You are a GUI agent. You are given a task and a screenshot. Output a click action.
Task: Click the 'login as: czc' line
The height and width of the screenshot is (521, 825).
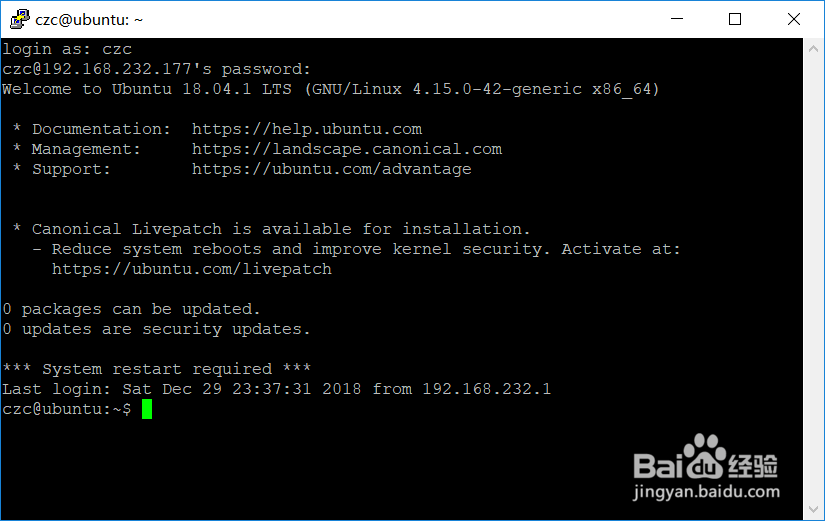pyautogui.click(x=67, y=49)
